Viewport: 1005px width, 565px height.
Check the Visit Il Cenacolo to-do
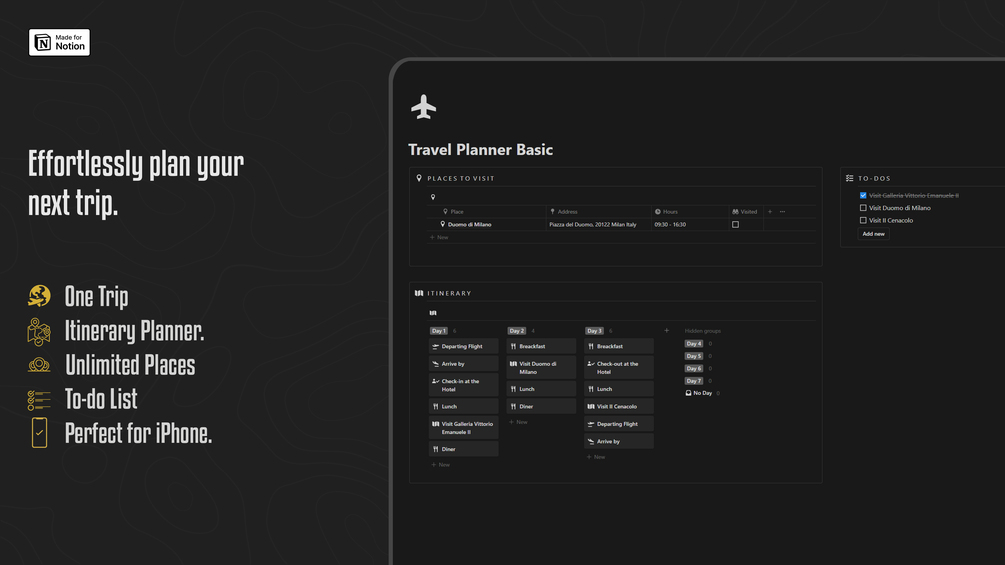point(863,220)
